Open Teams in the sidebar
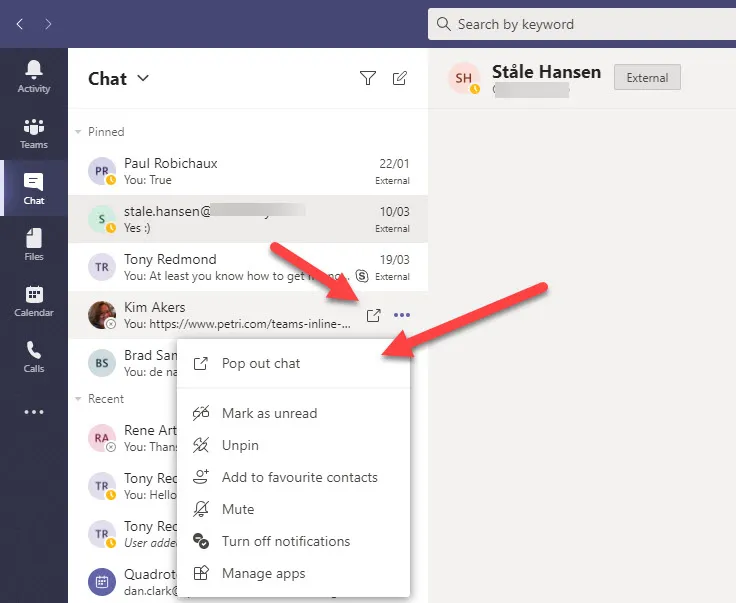The image size is (736, 603). click(34, 133)
